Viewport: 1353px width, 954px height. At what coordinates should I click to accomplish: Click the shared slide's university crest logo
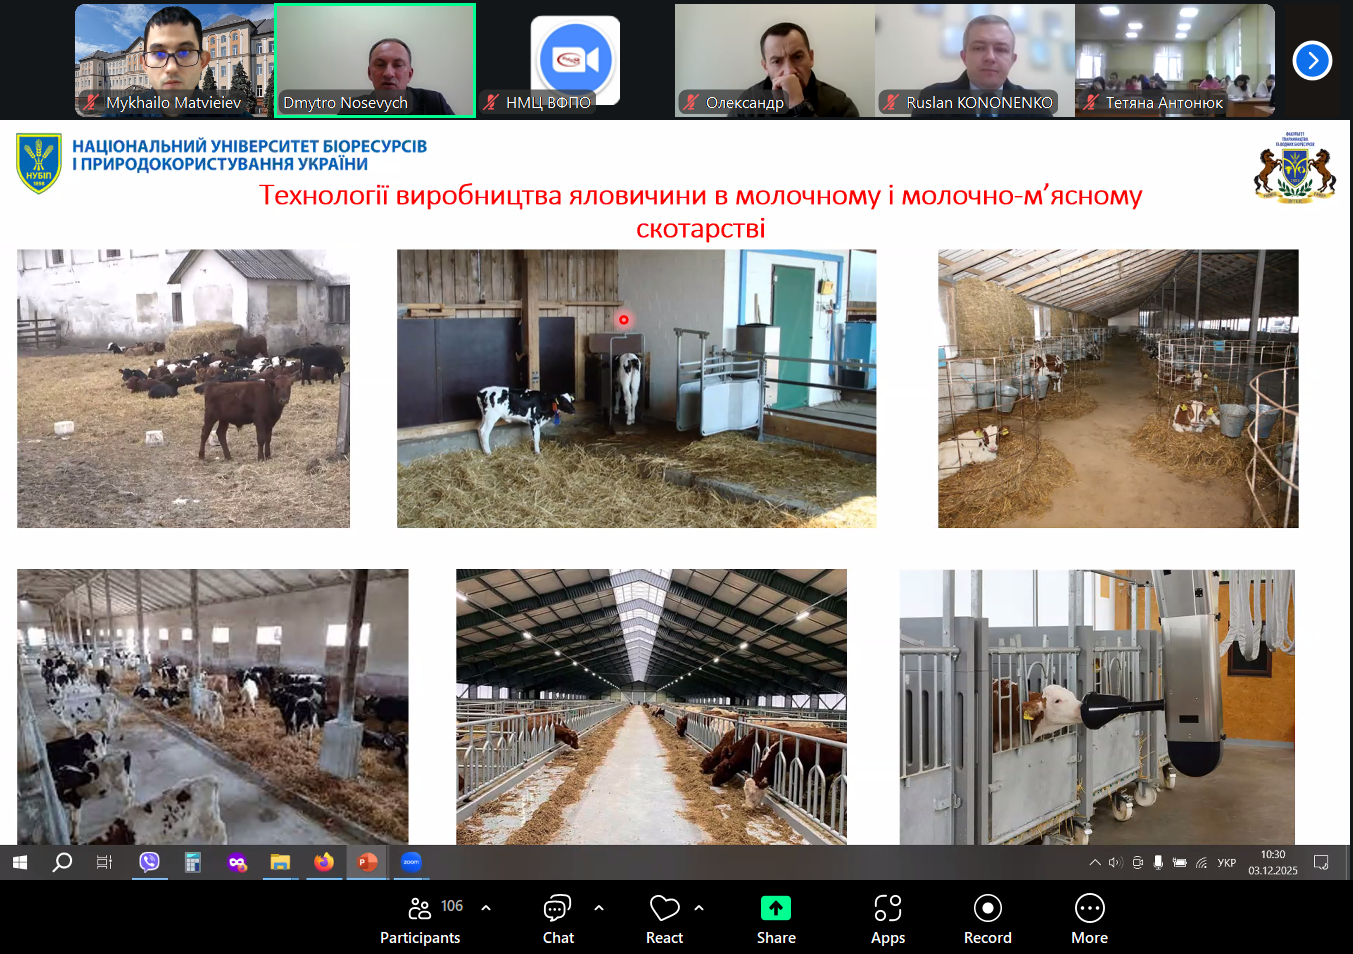(x=39, y=162)
